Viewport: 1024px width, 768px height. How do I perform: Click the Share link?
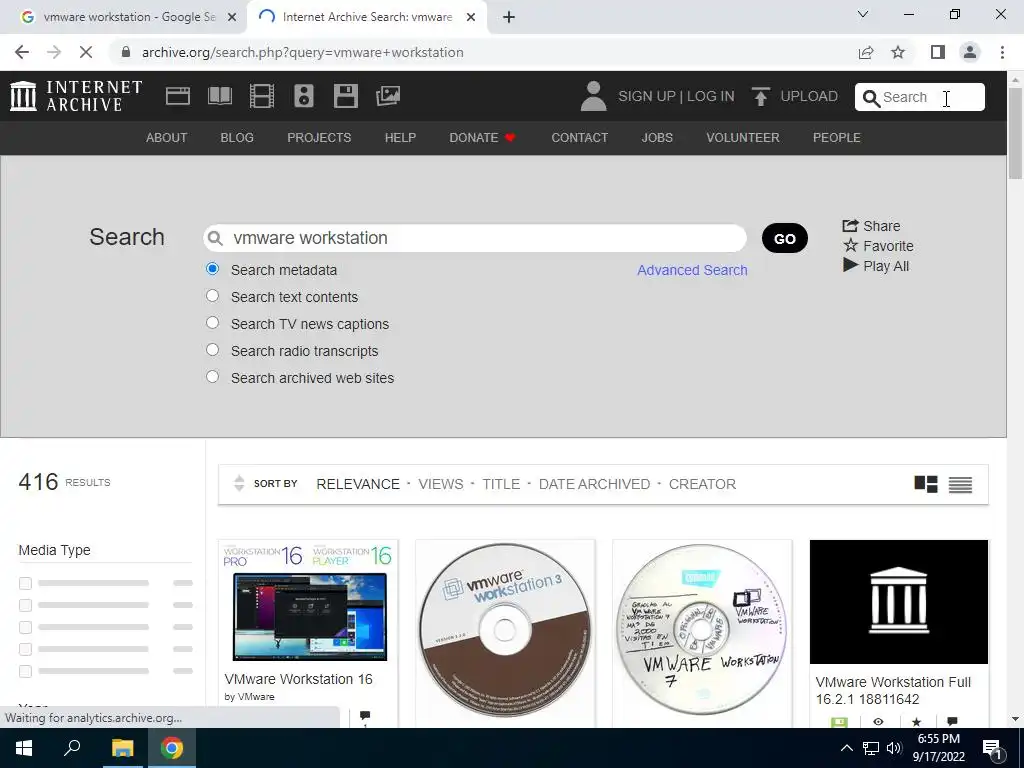coord(871,226)
